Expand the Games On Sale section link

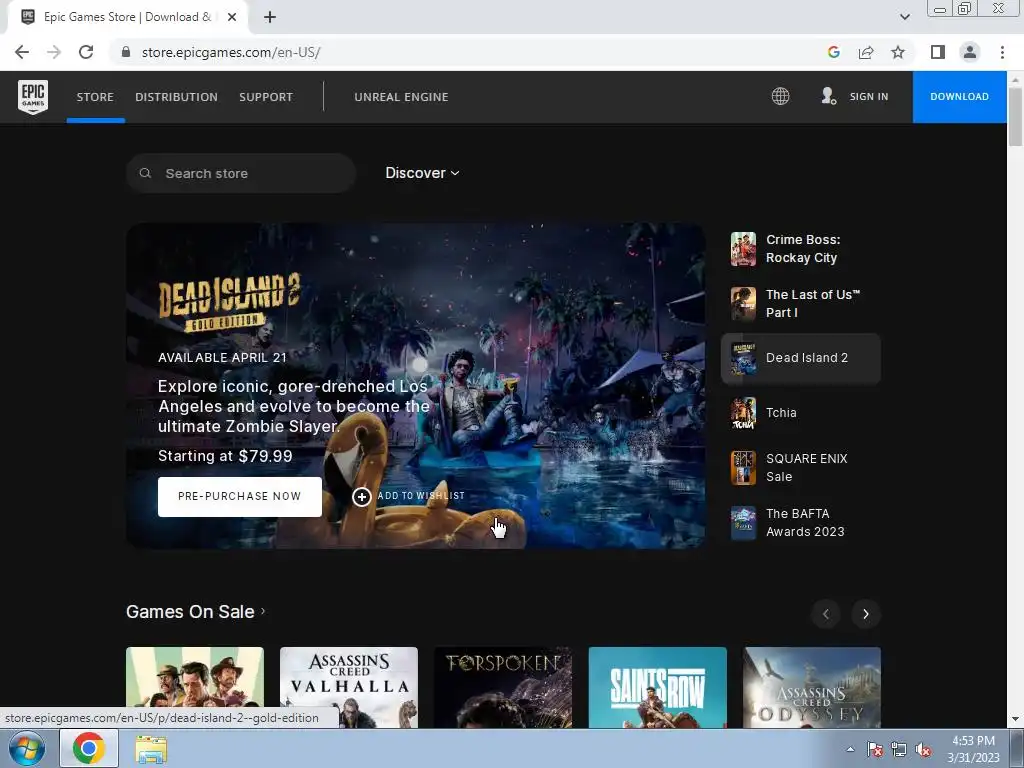[196, 612]
